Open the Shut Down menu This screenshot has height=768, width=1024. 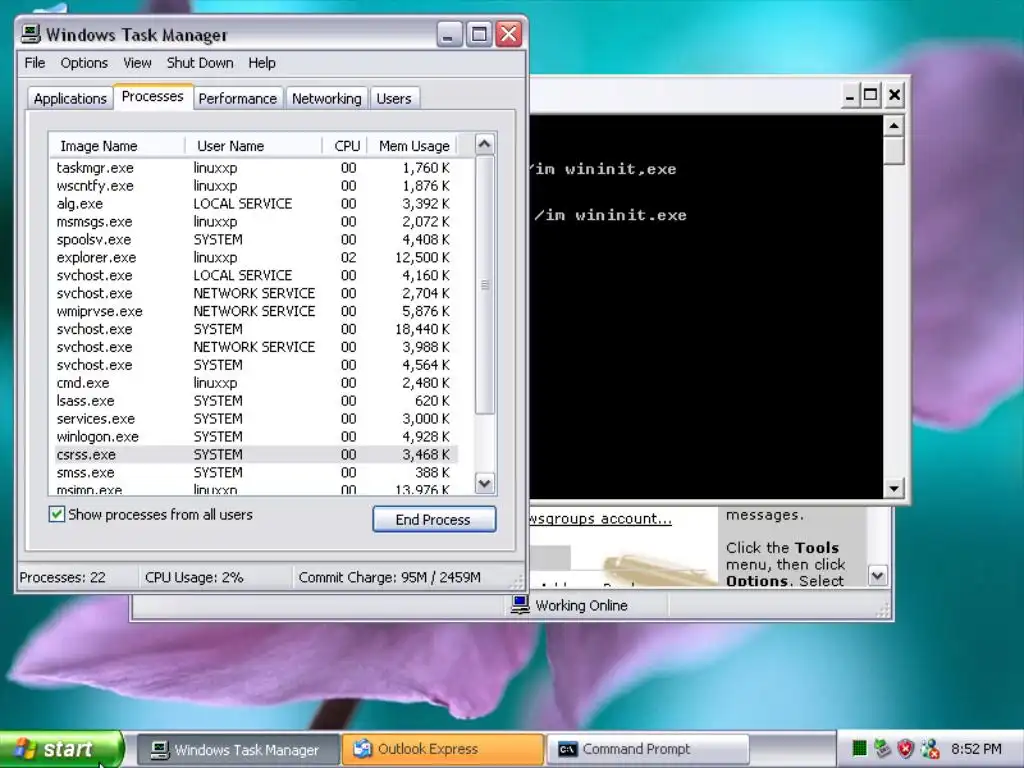(200, 63)
